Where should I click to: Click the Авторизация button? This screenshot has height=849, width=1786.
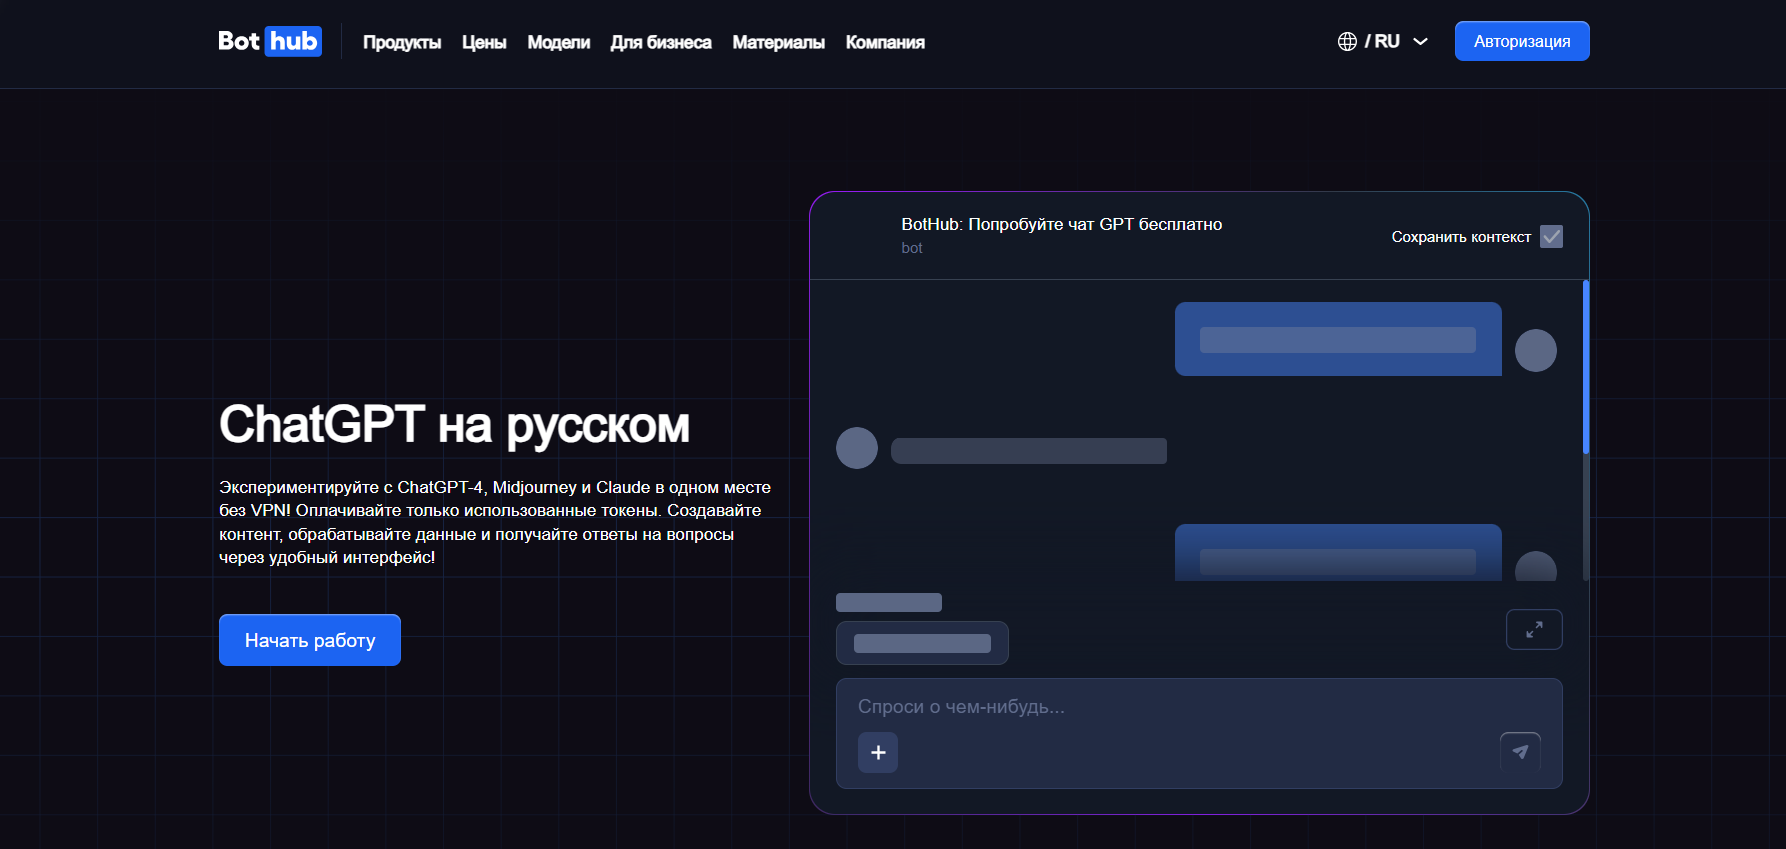[1521, 41]
